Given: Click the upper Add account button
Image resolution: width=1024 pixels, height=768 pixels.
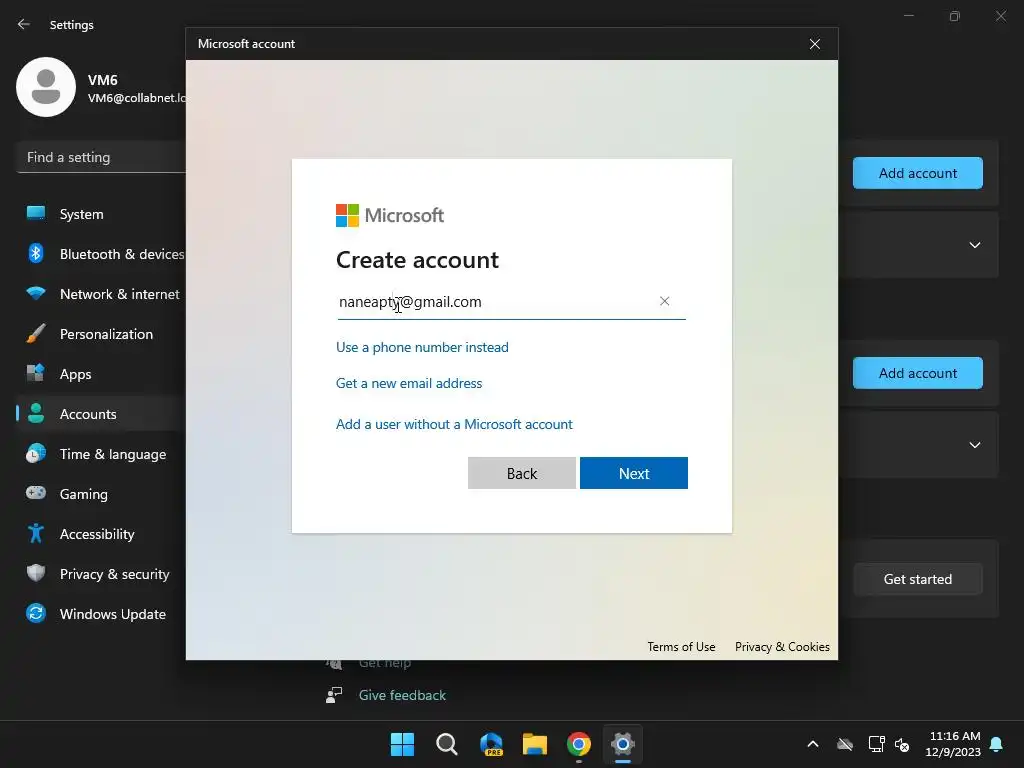Looking at the screenshot, I should tap(918, 173).
